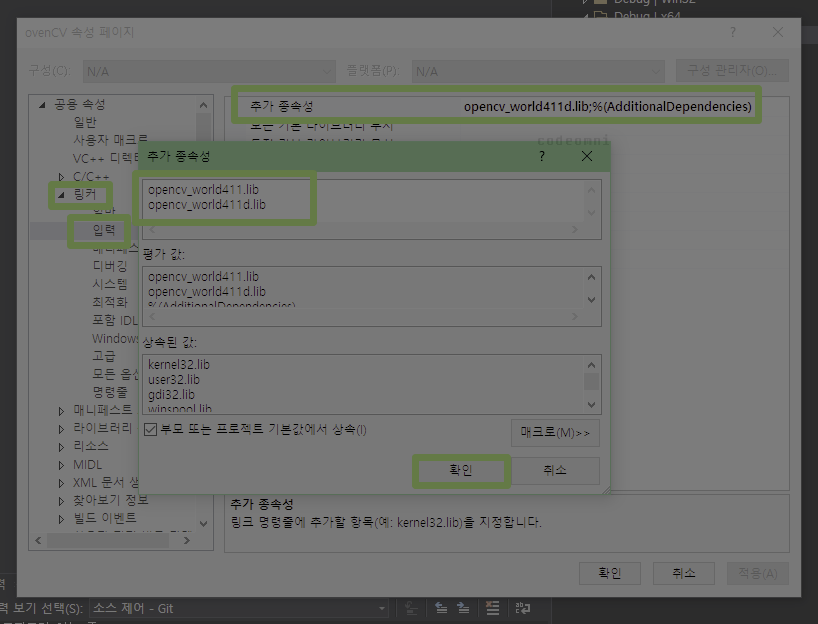Click up arrow of property tree scrollbar

click(203, 105)
